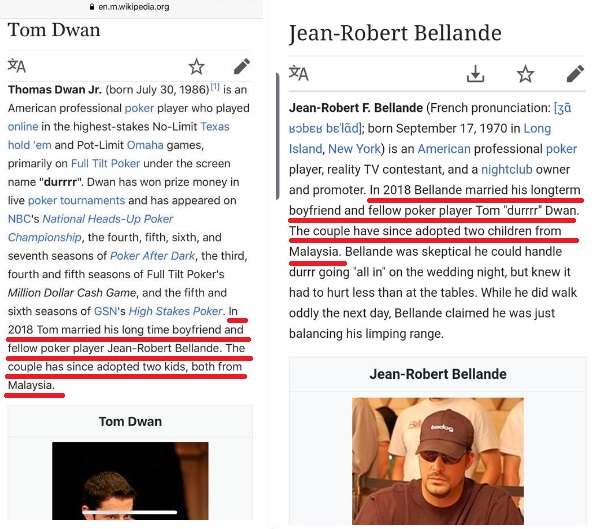Tap the home indicator bar over Dwan photo

(130, 512)
